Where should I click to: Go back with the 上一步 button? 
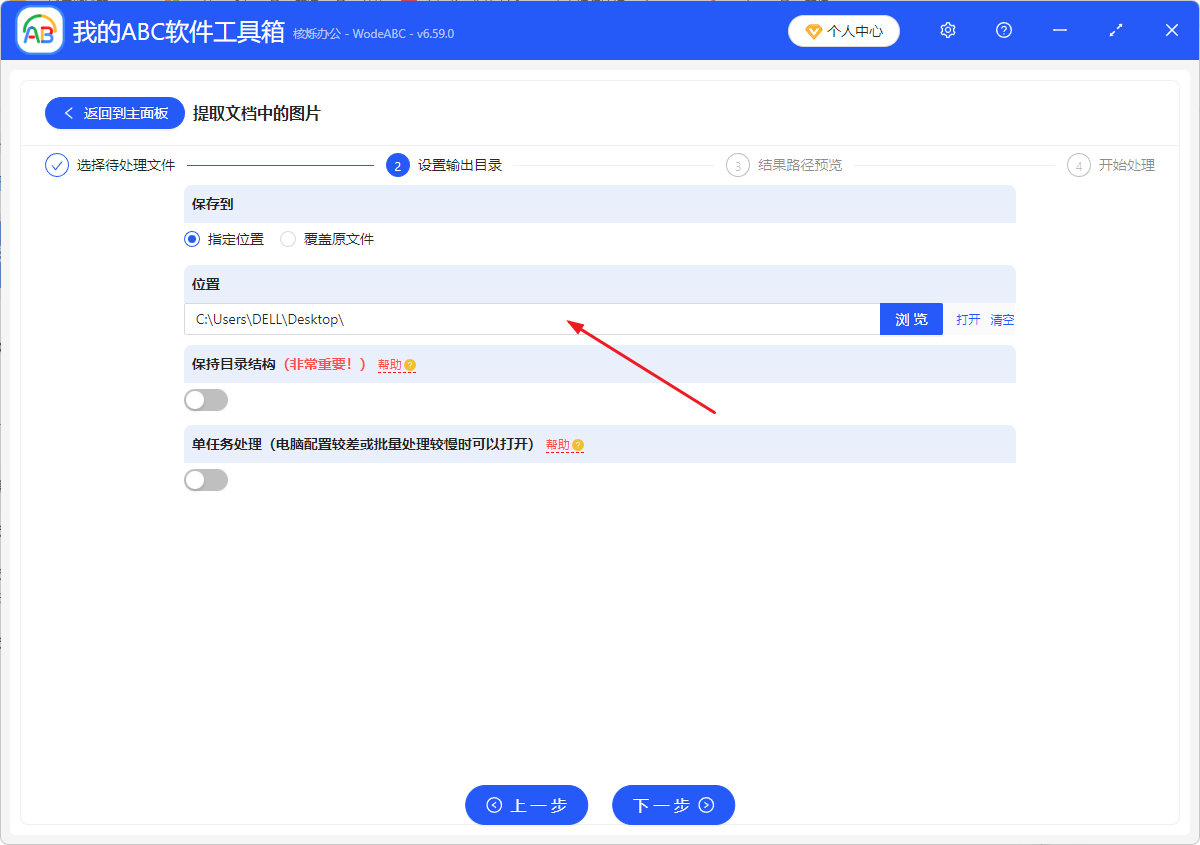click(526, 805)
